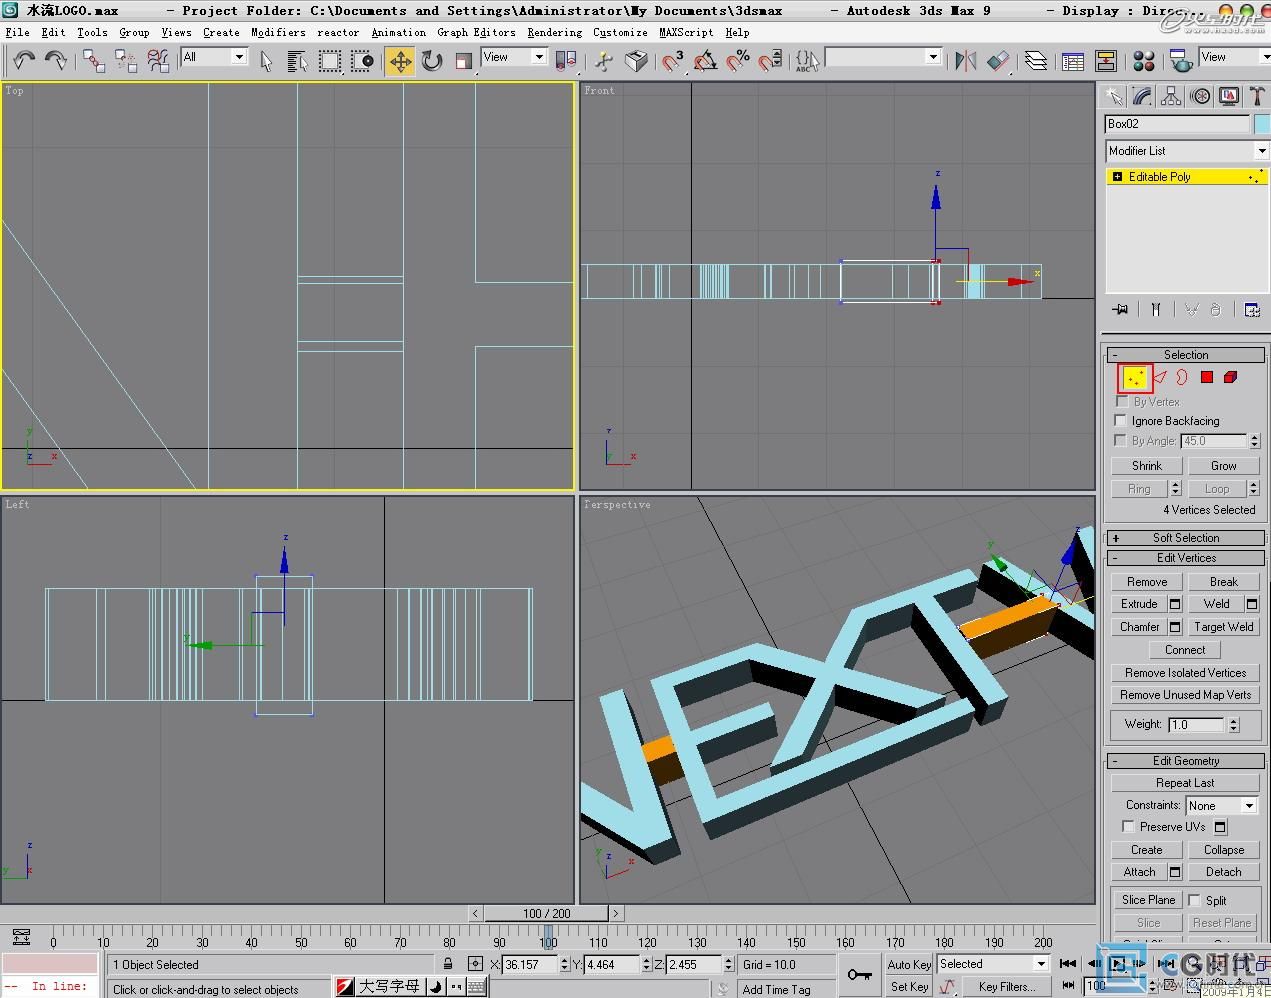The image size is (1271, 998).
Task: Activate the Select and Move tool
Action: pyautogui.click(x=400, y=61)
